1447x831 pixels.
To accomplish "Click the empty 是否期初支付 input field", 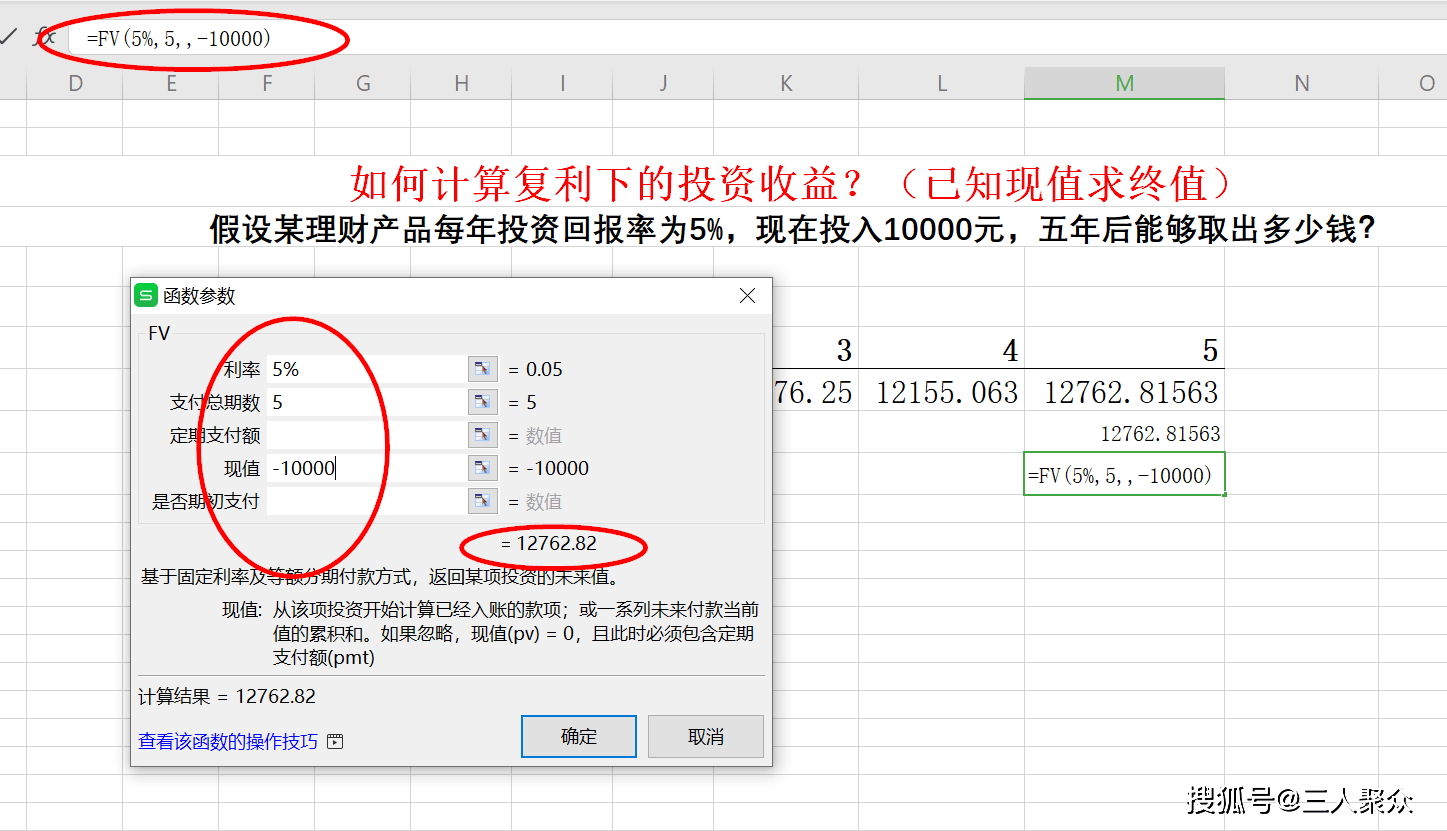I will tap(366, 501).
